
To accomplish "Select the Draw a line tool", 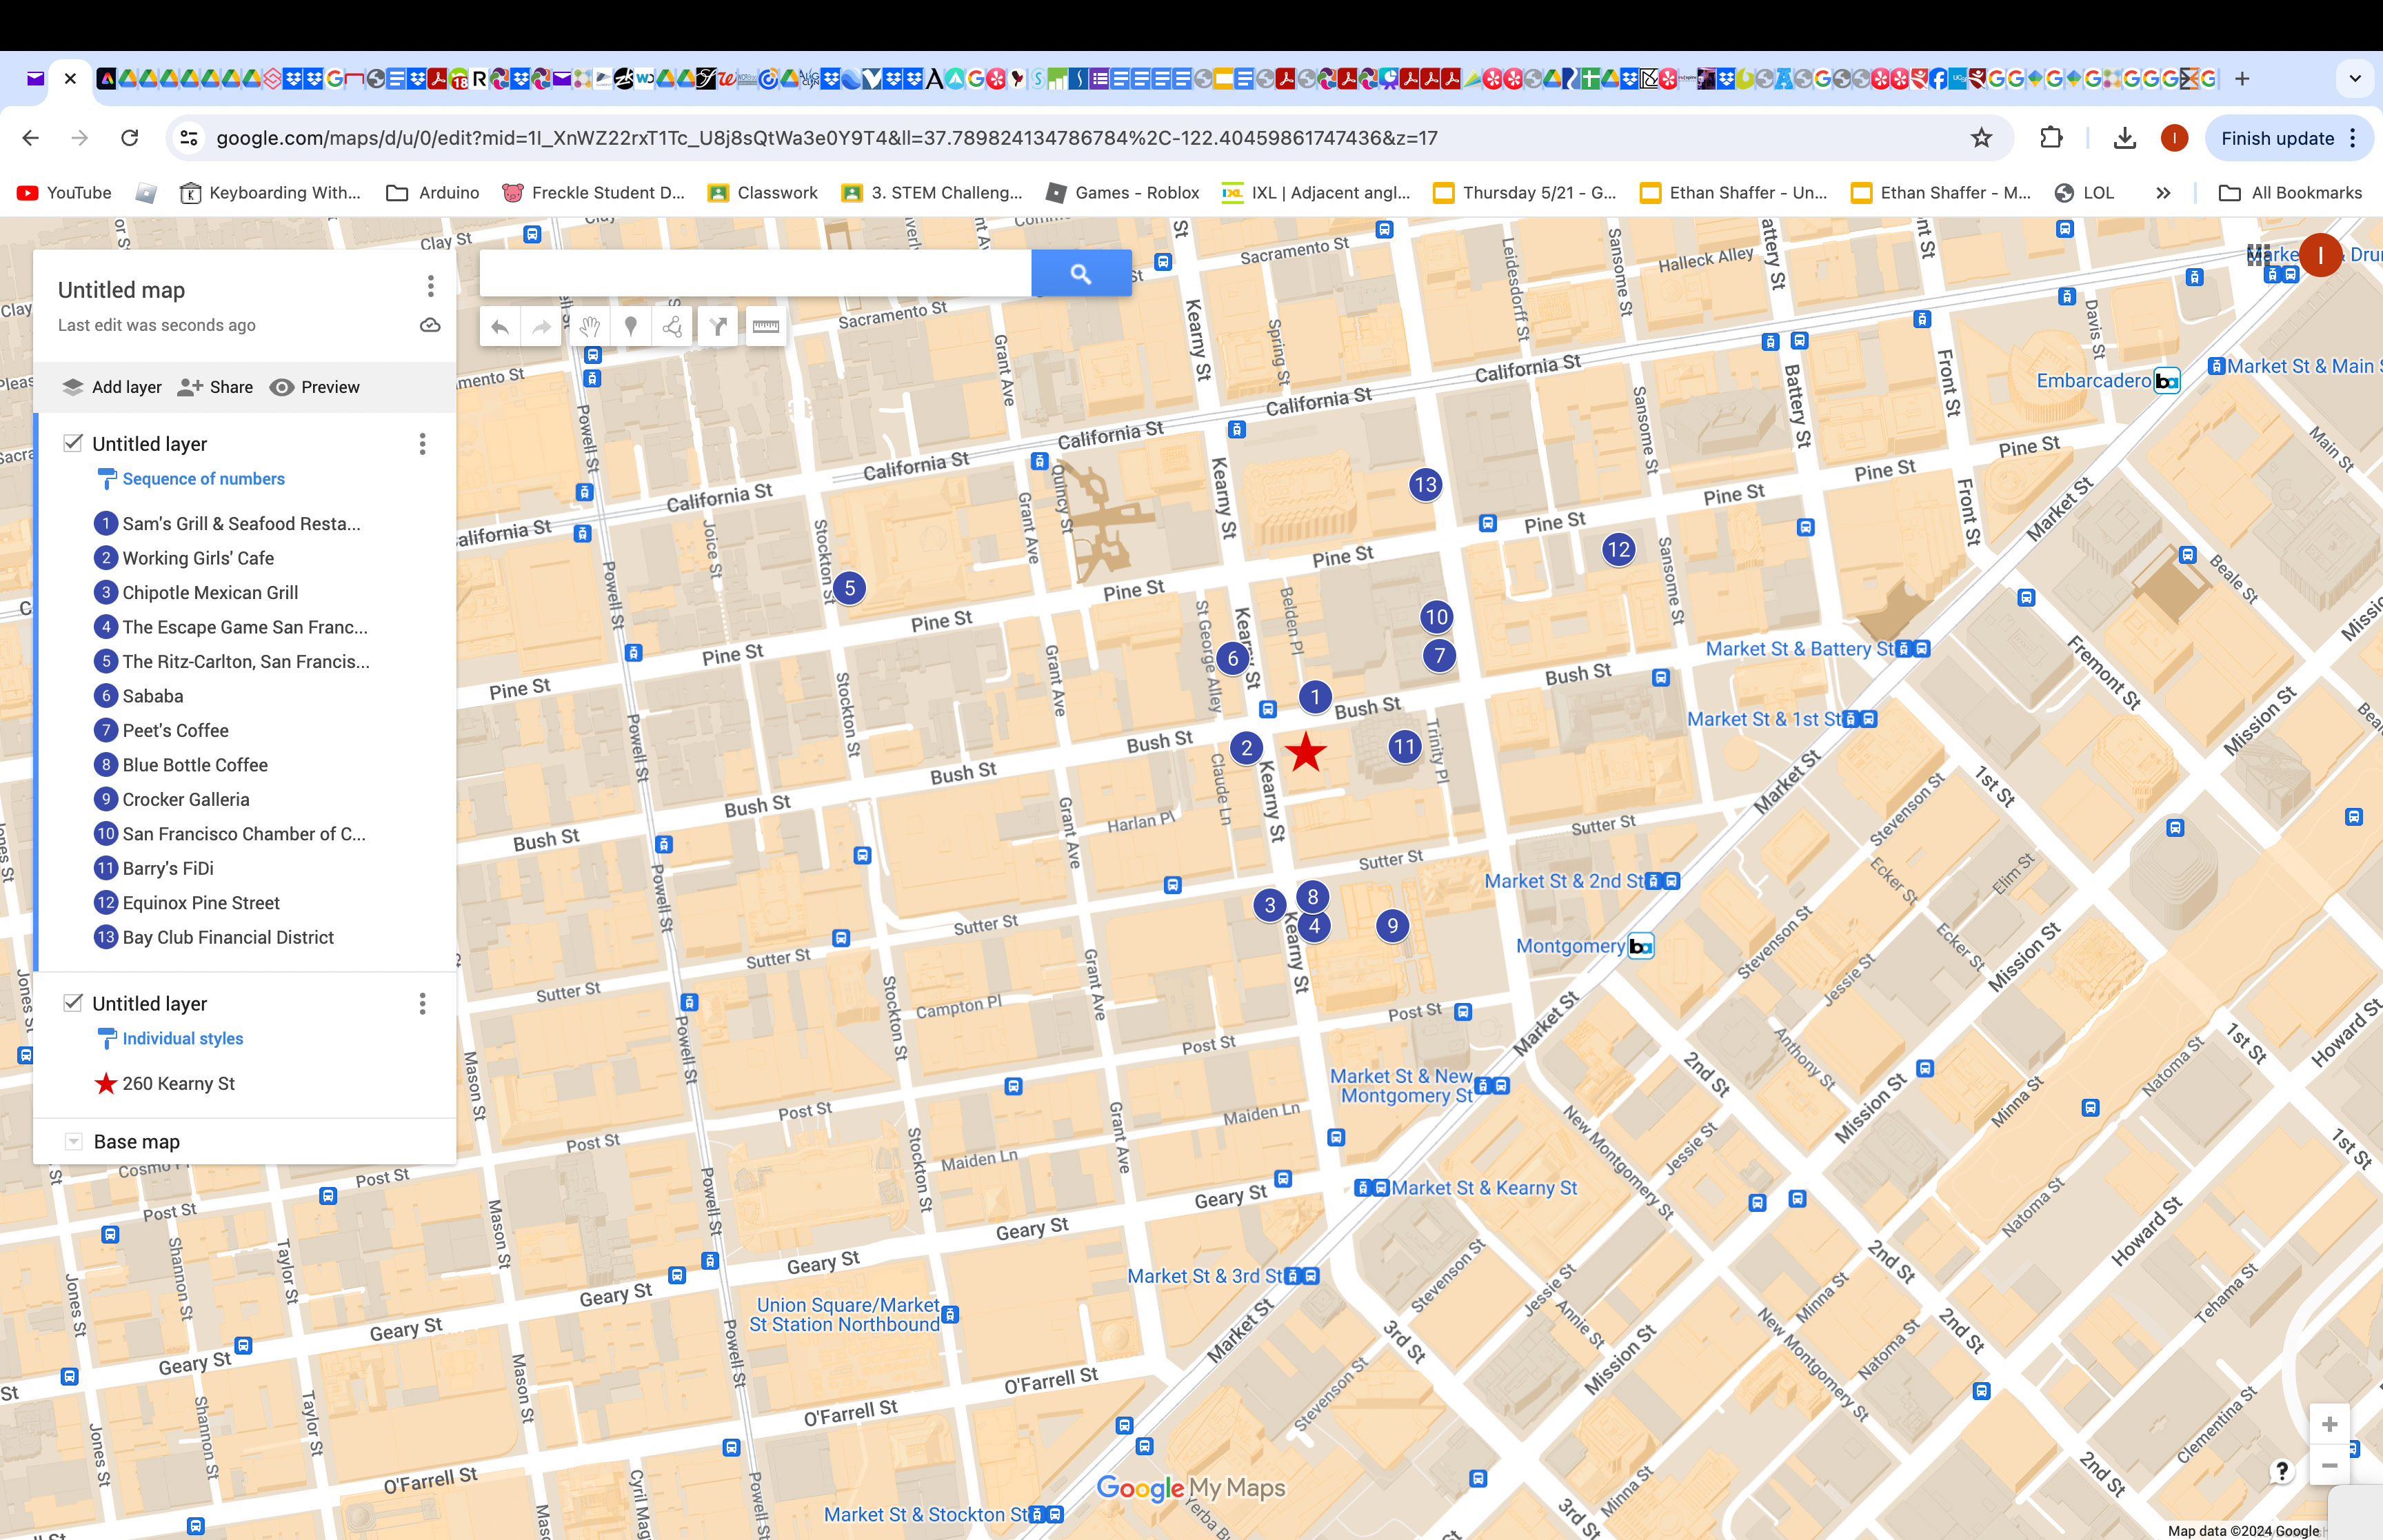I will pos(672,325).
